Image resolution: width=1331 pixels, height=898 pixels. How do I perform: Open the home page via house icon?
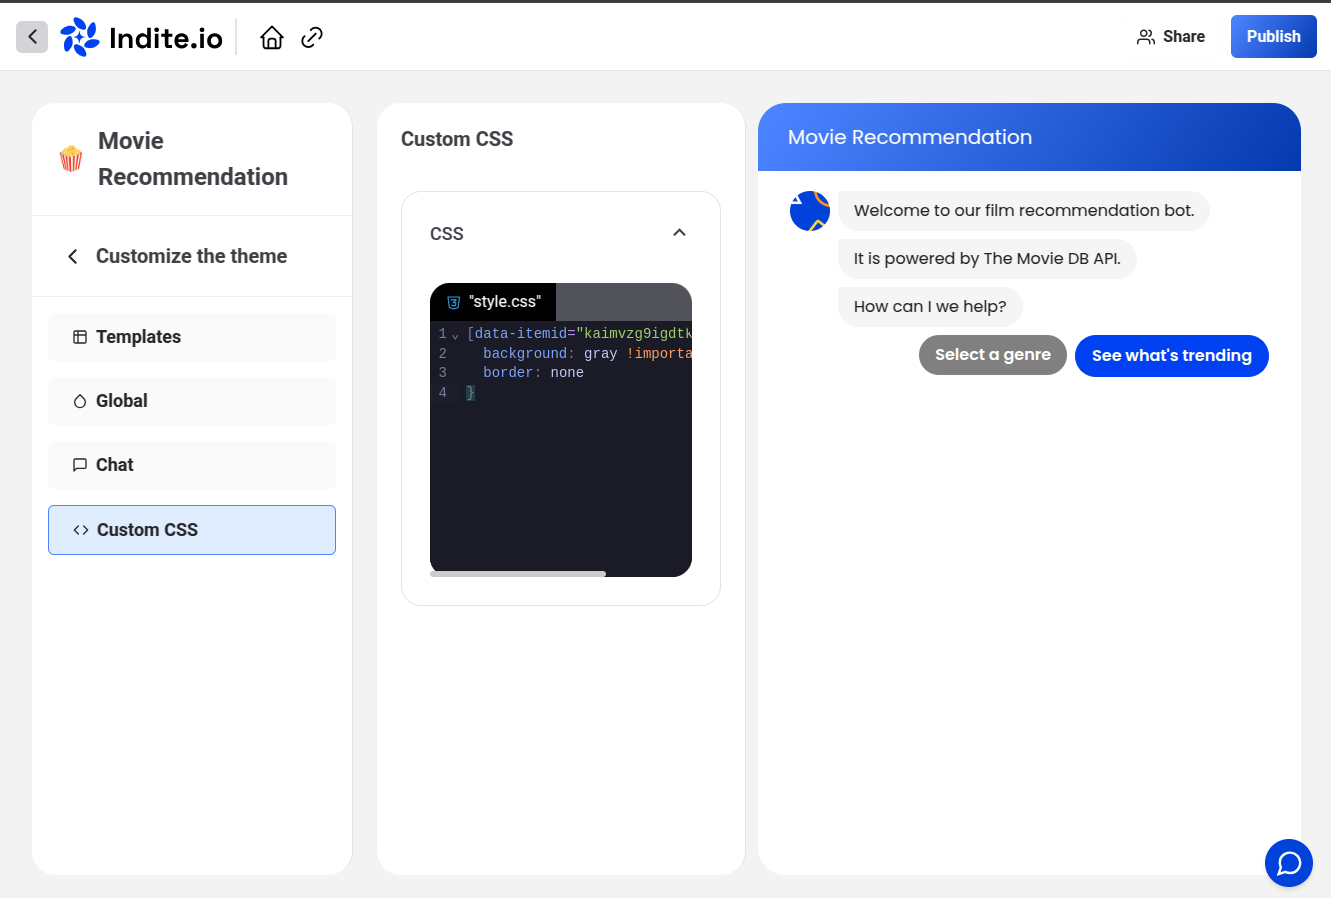(x=271, y=36)
